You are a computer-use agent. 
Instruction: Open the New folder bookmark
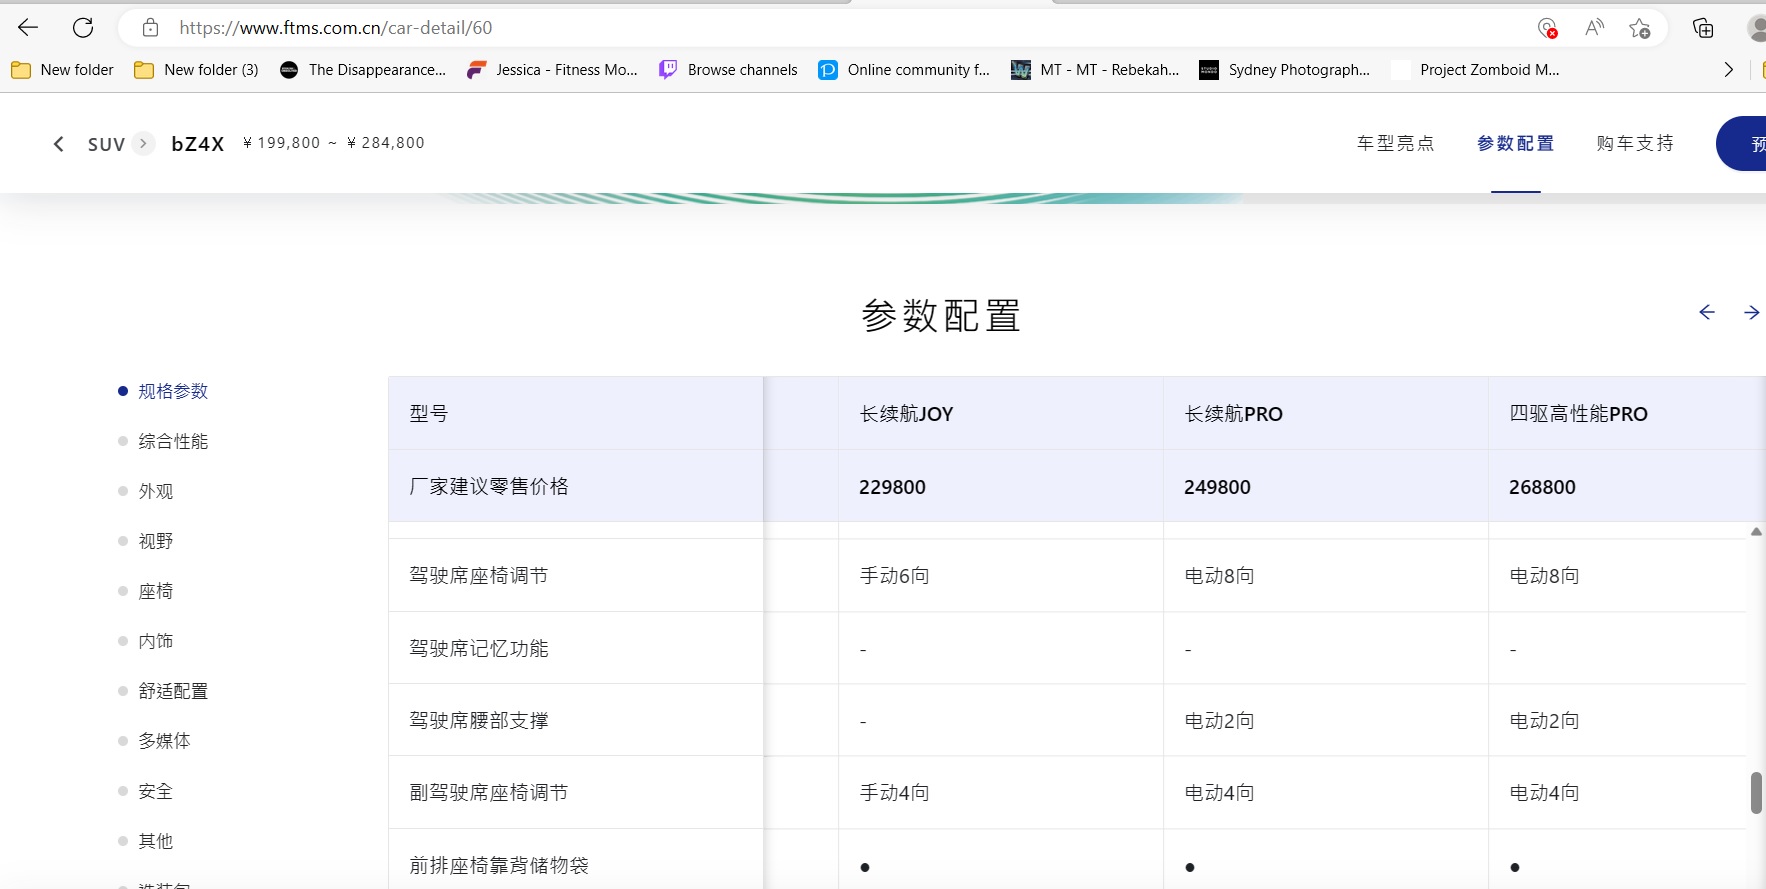pos(62,70)
